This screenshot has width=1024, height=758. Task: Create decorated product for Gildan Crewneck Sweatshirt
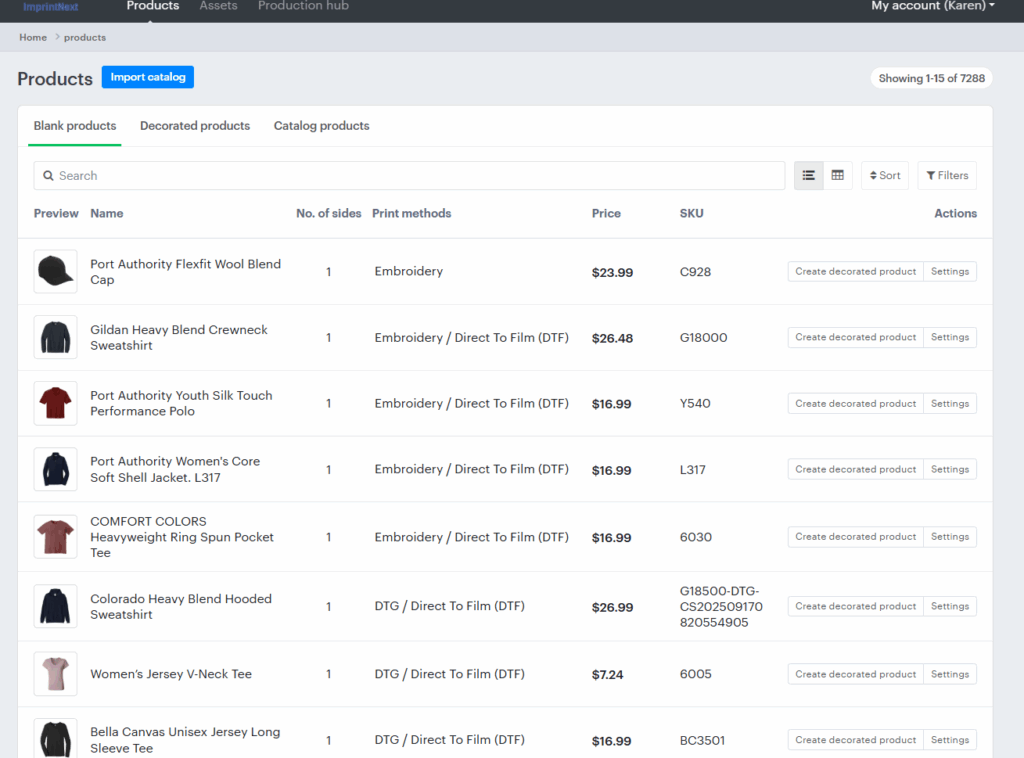point(855,338)
